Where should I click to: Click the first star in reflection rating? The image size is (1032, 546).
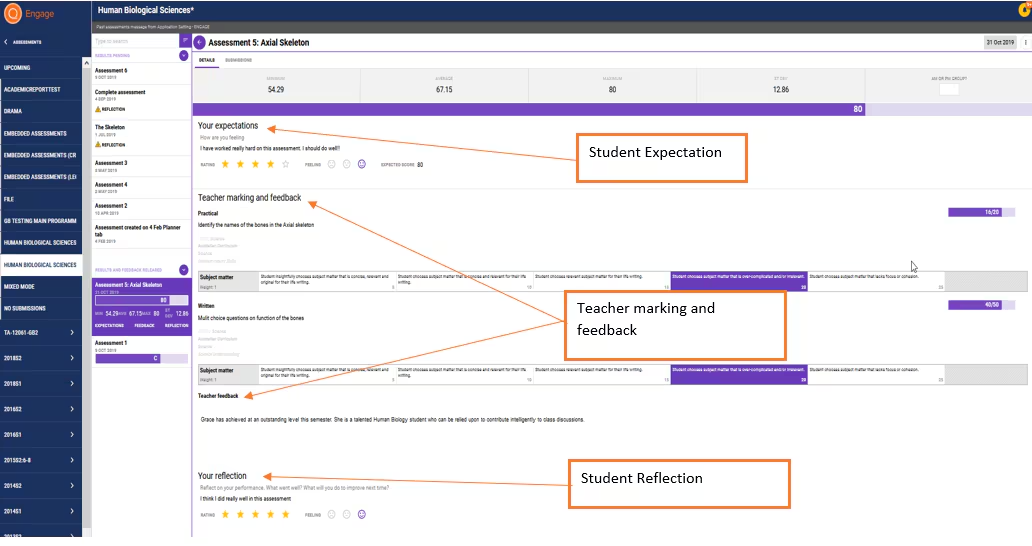coord(225,514)
